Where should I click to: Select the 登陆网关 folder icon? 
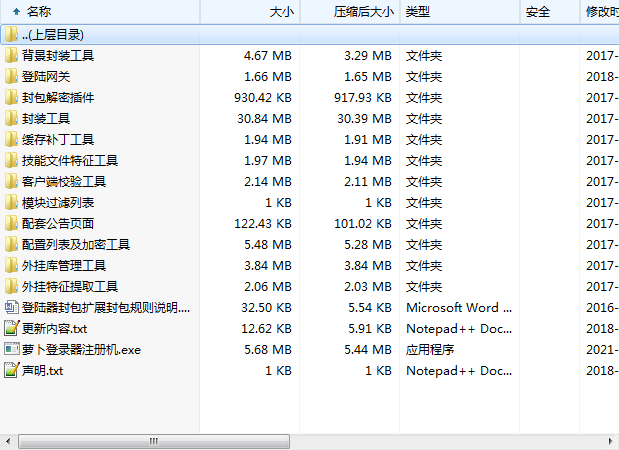pyautogui.click(x=11, y=77)
